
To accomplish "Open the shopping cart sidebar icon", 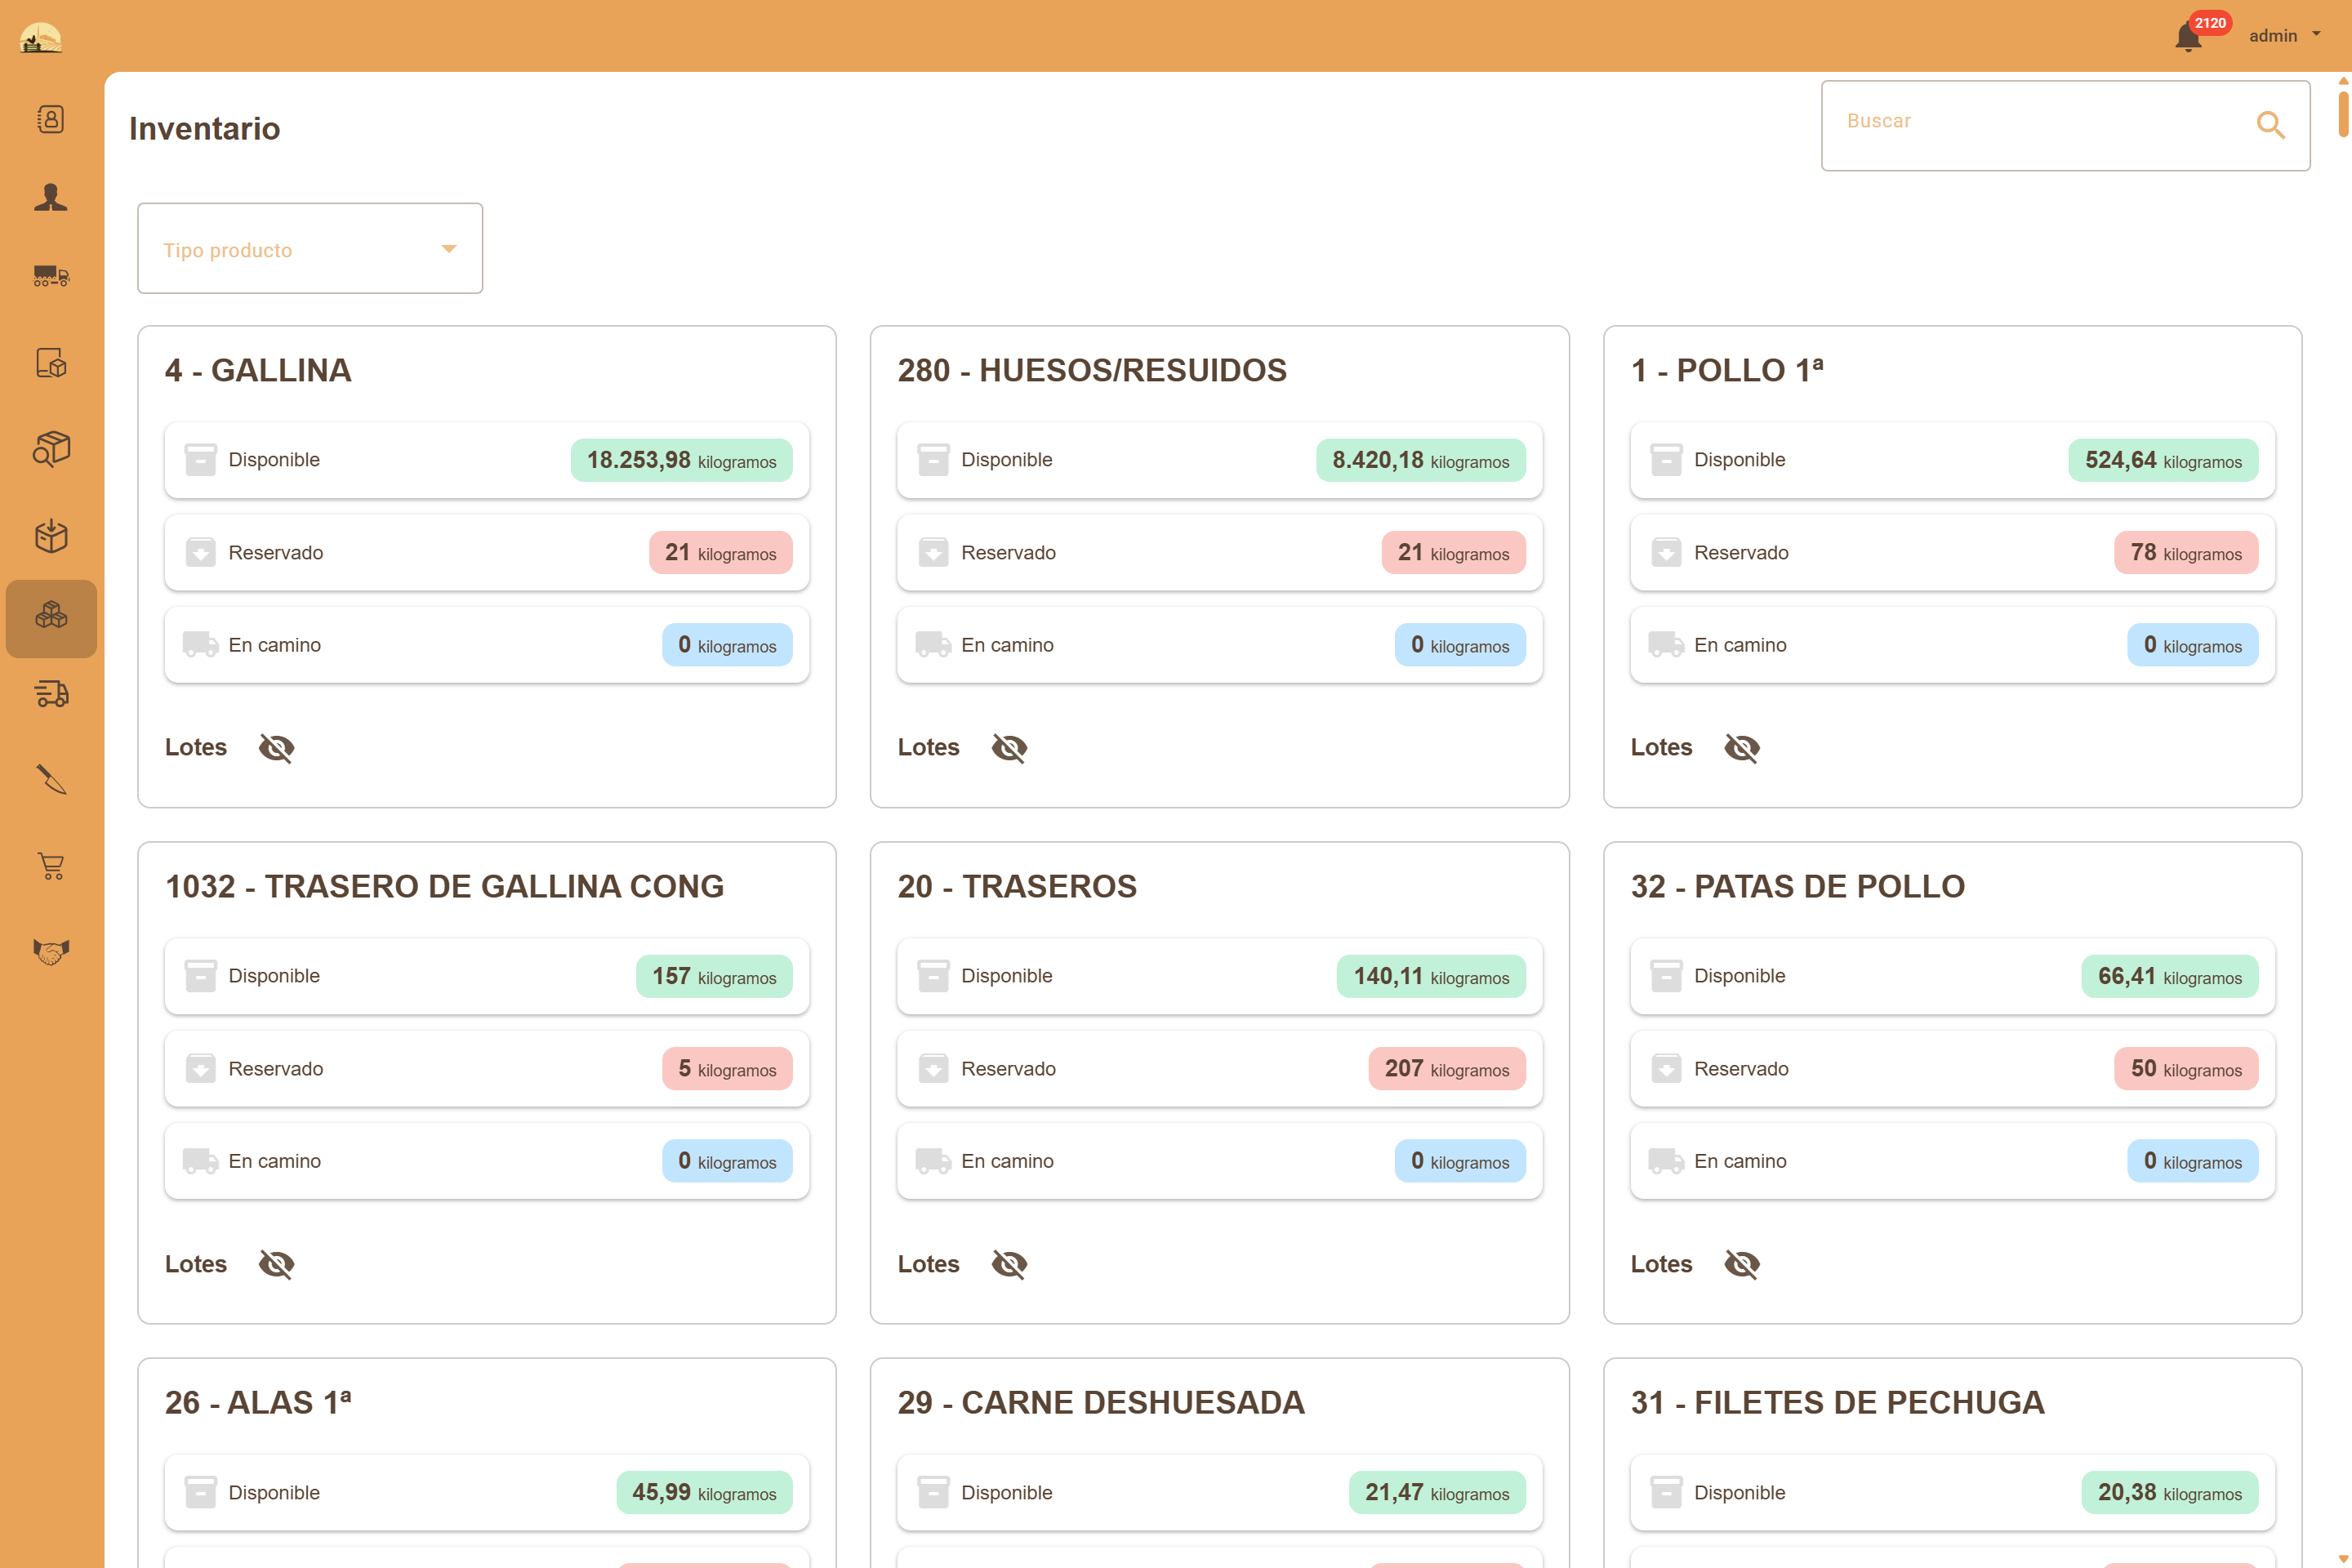I will coord(51,866).
